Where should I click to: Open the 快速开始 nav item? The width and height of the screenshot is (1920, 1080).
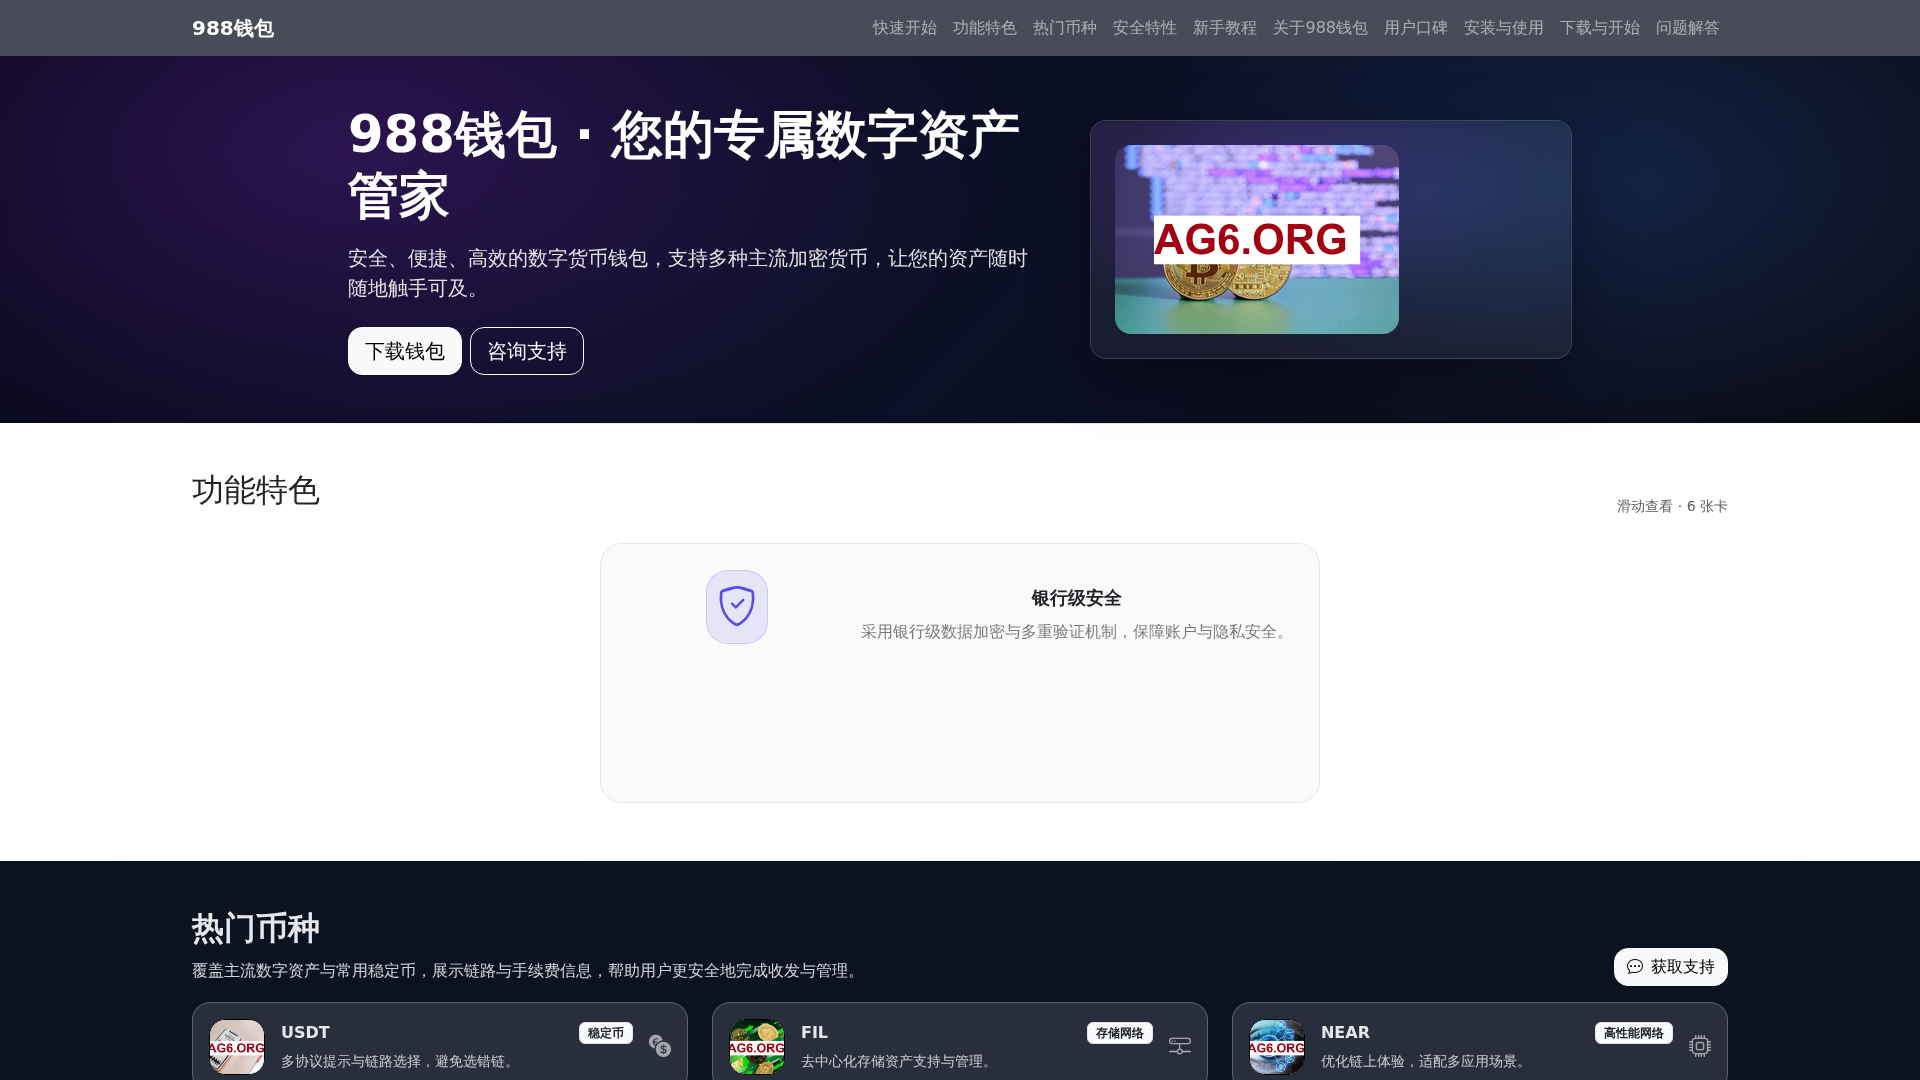(x=904, y=28)
